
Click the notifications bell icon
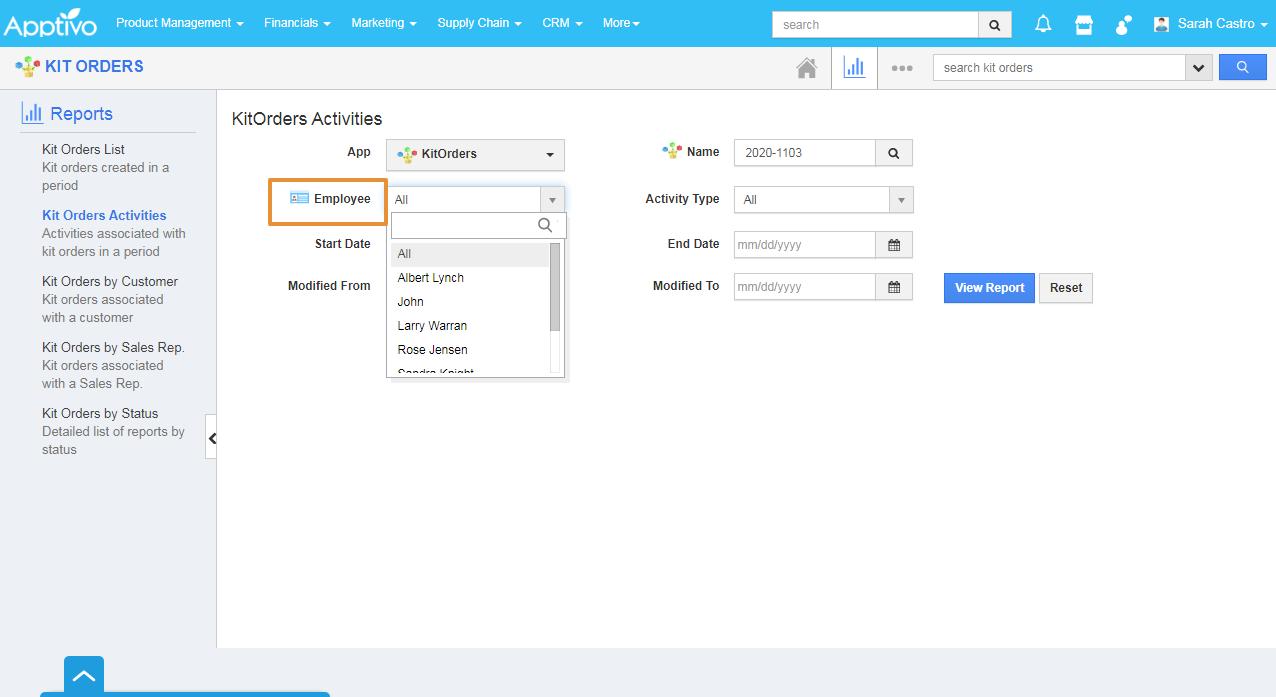[x=1043, y=24]
